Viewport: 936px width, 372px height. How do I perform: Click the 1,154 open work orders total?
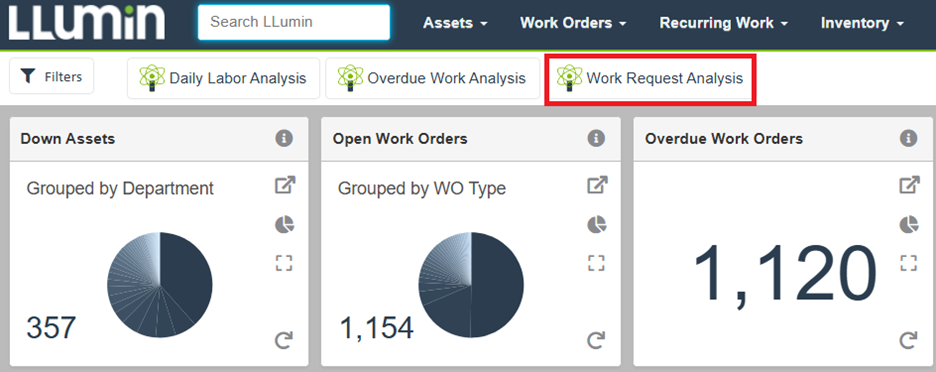(377, 328)
